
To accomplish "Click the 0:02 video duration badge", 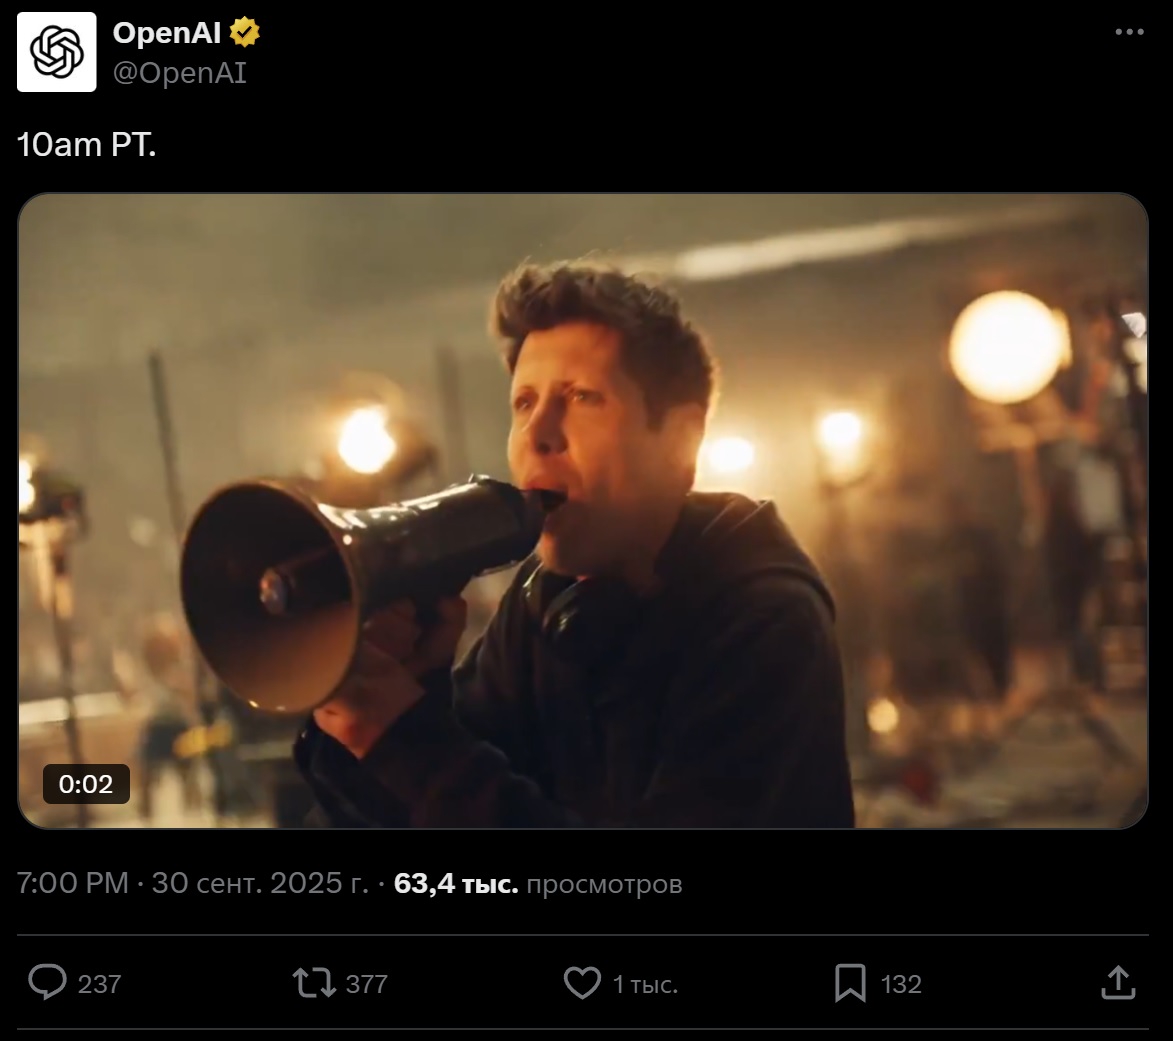I will (86, 784).
